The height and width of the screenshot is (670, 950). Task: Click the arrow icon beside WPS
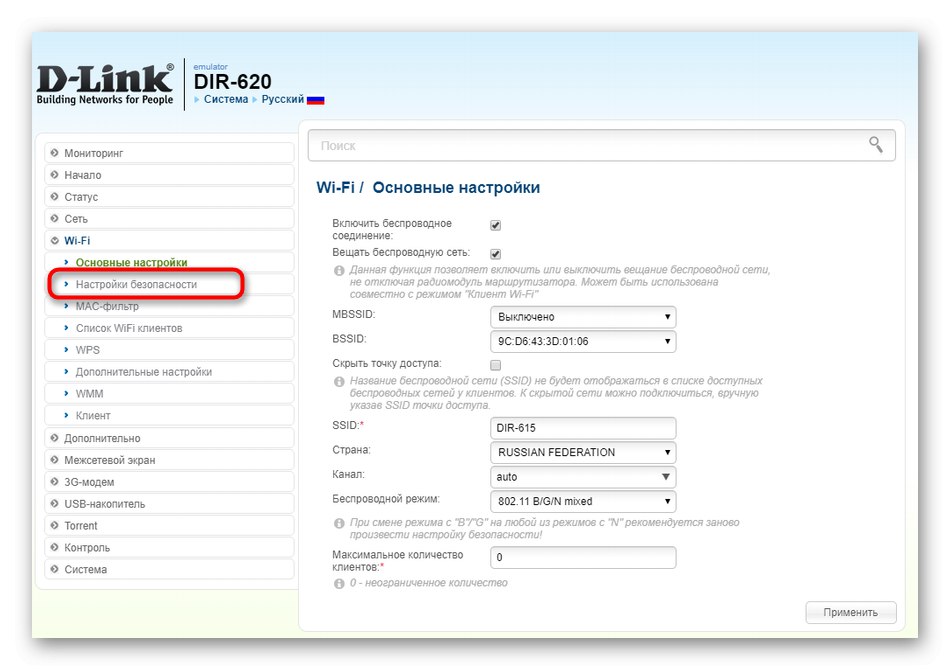point(65,349)
